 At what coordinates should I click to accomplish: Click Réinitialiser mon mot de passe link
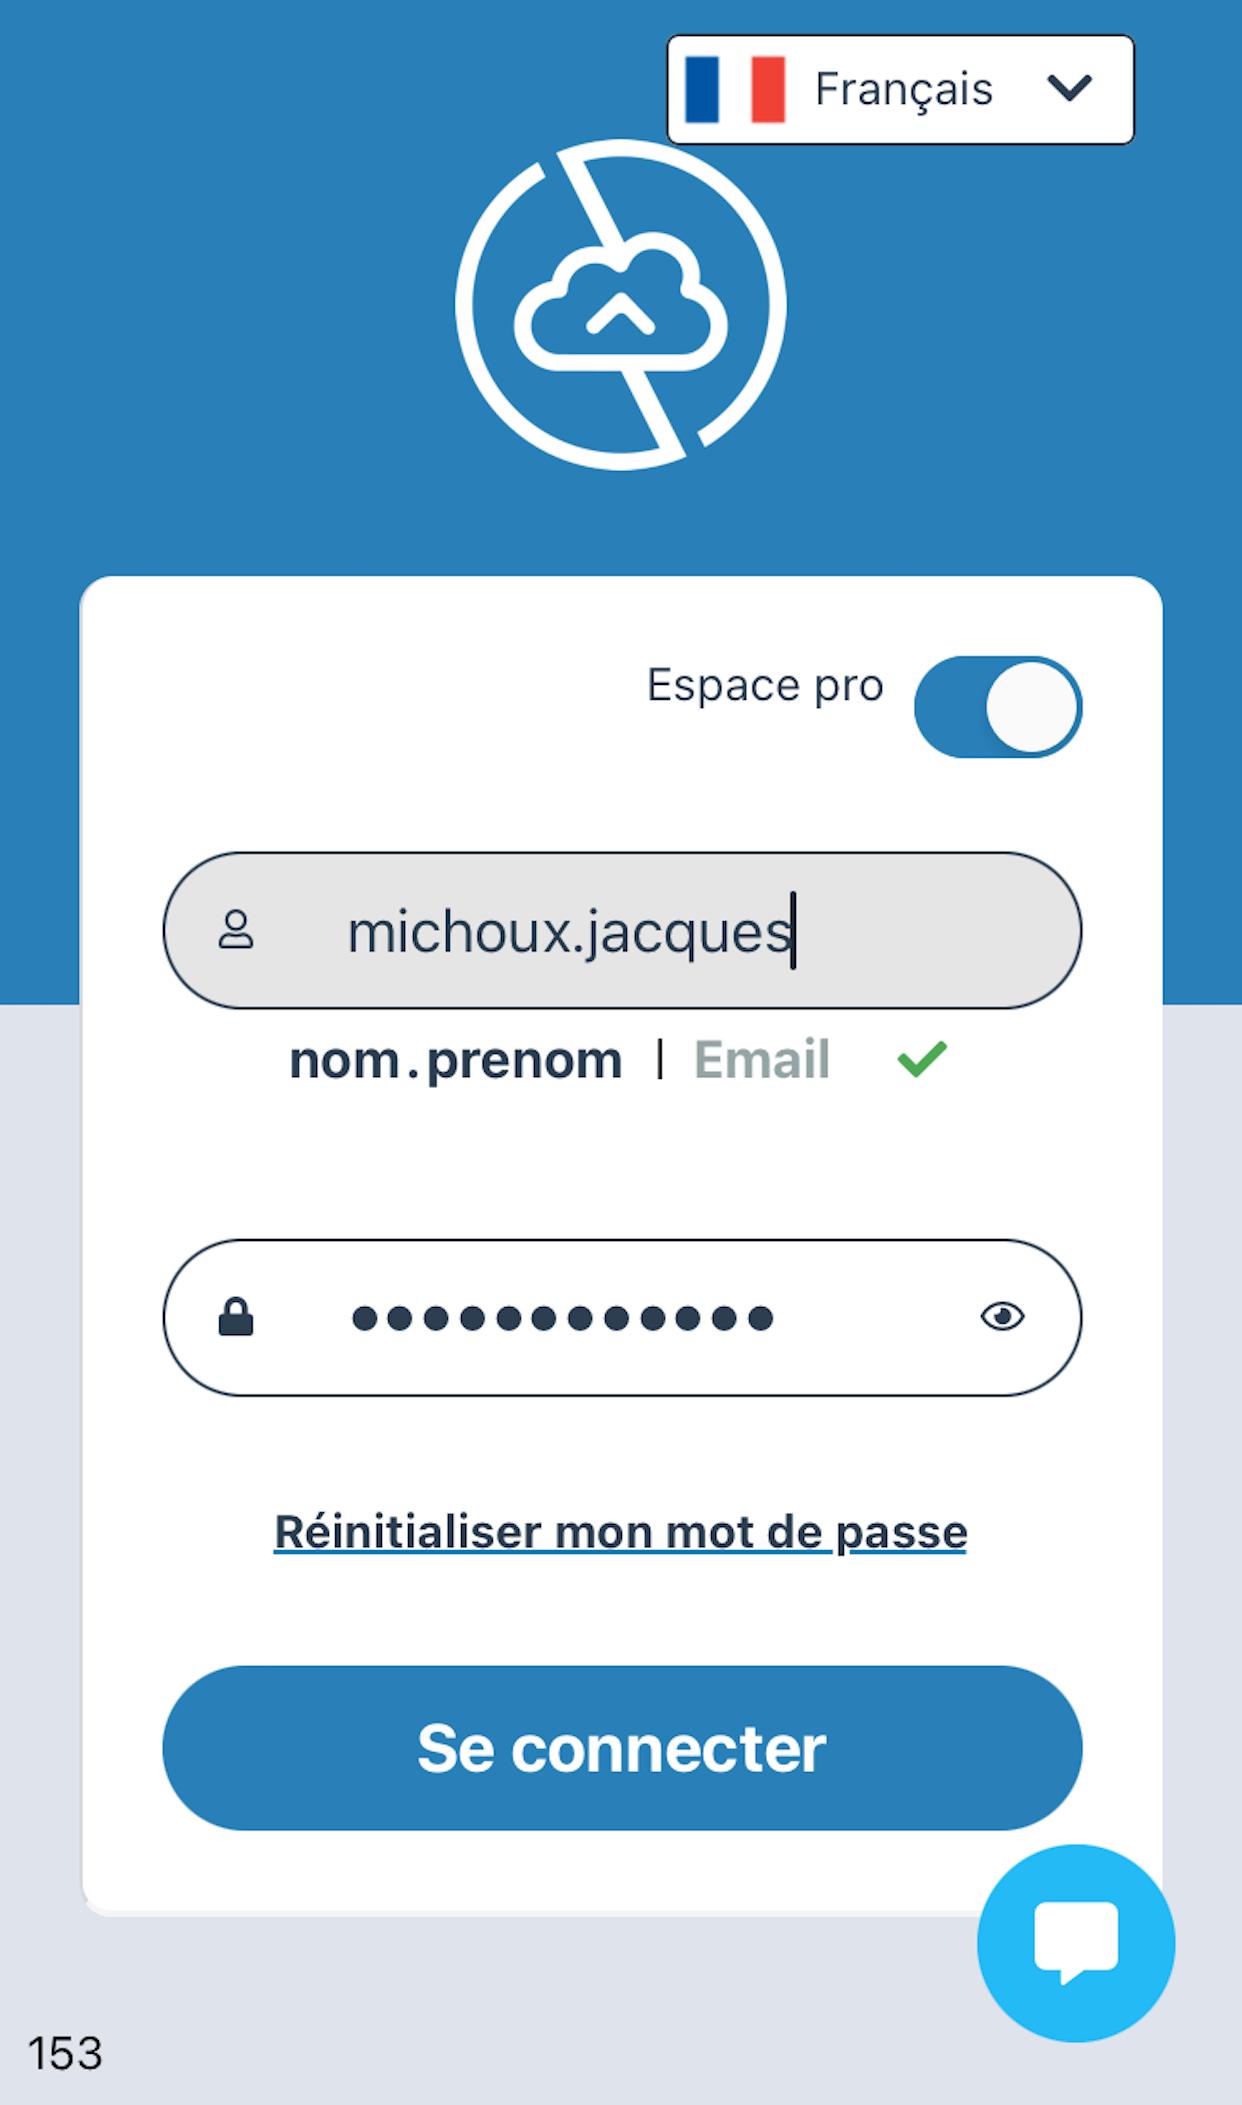(x=621, y=1532)
